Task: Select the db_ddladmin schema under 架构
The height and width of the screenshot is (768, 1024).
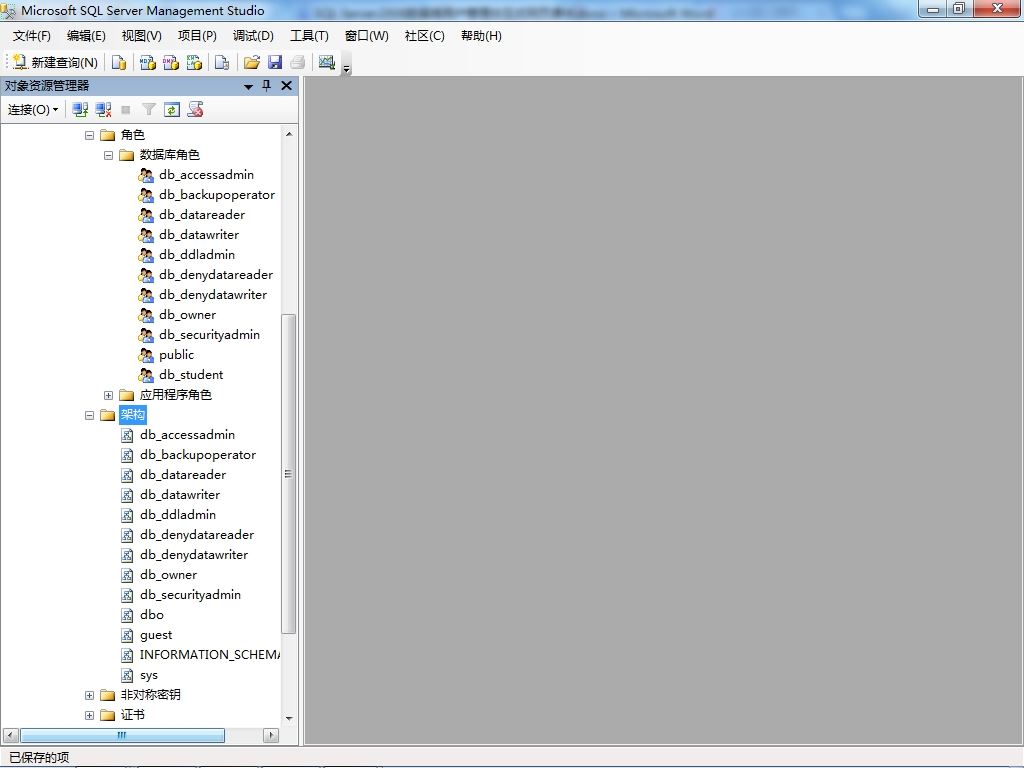Action: coord(178,515)
